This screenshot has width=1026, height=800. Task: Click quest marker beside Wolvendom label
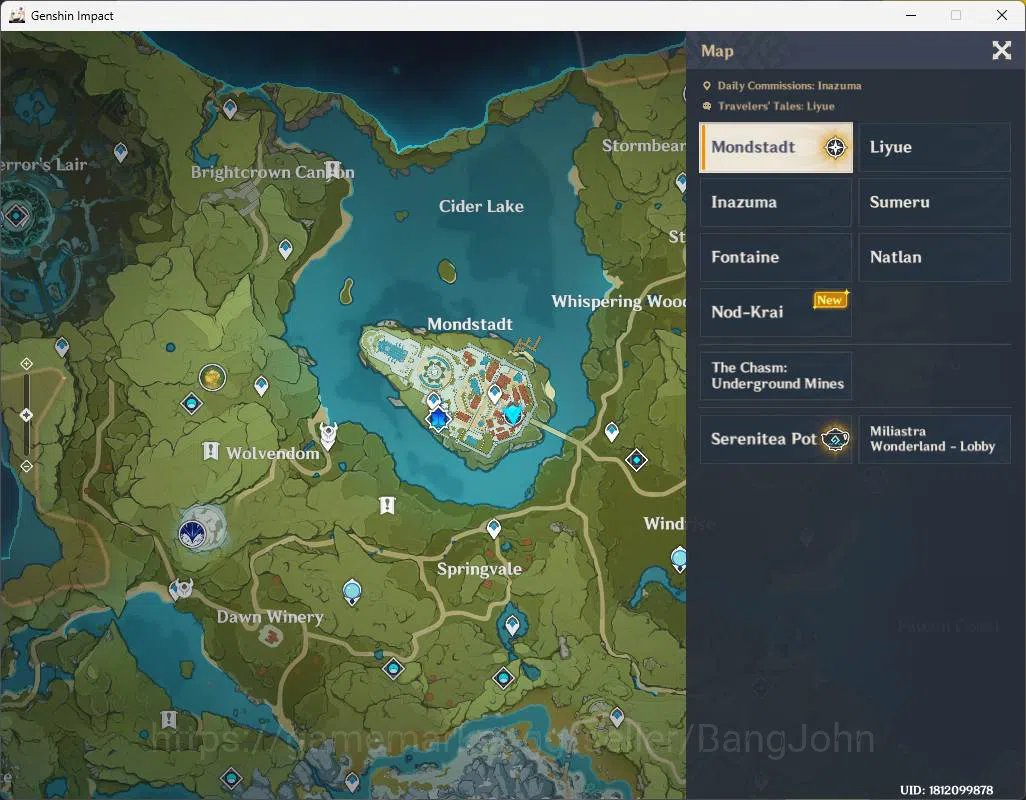click(210, 451)
